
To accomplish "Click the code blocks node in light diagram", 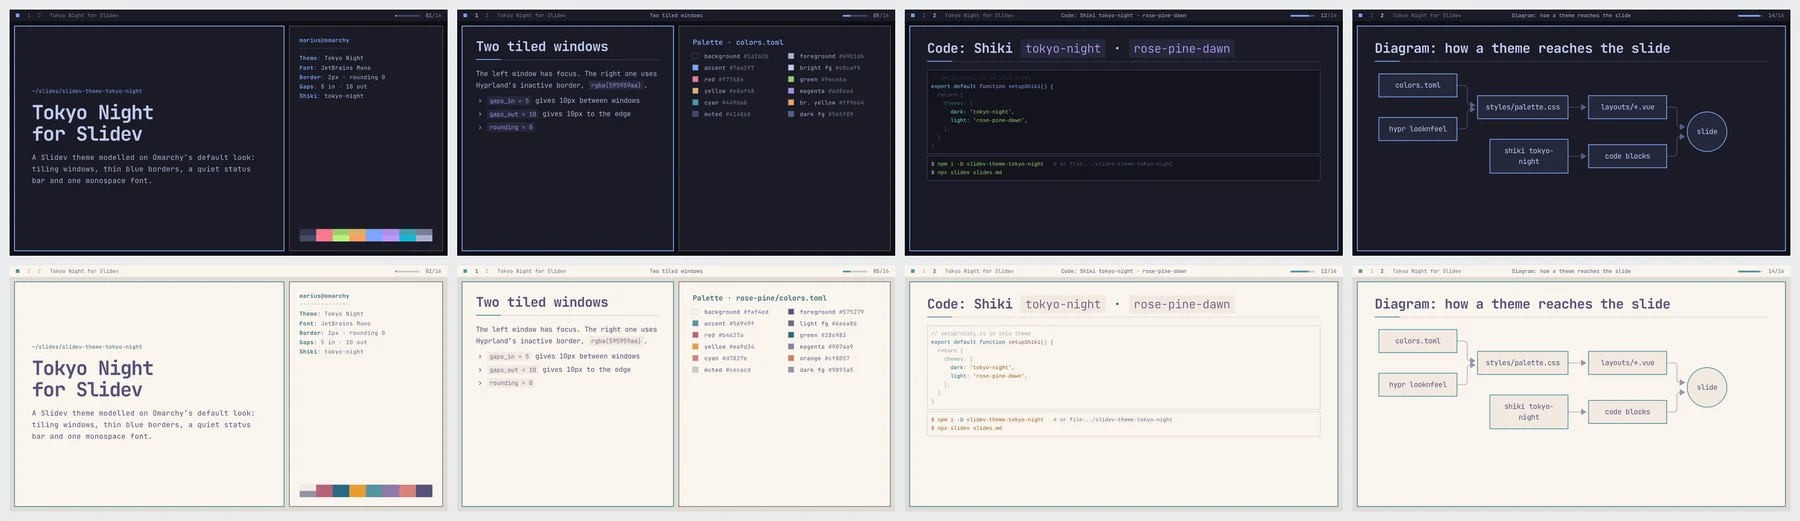I will tap(1627, 412).
